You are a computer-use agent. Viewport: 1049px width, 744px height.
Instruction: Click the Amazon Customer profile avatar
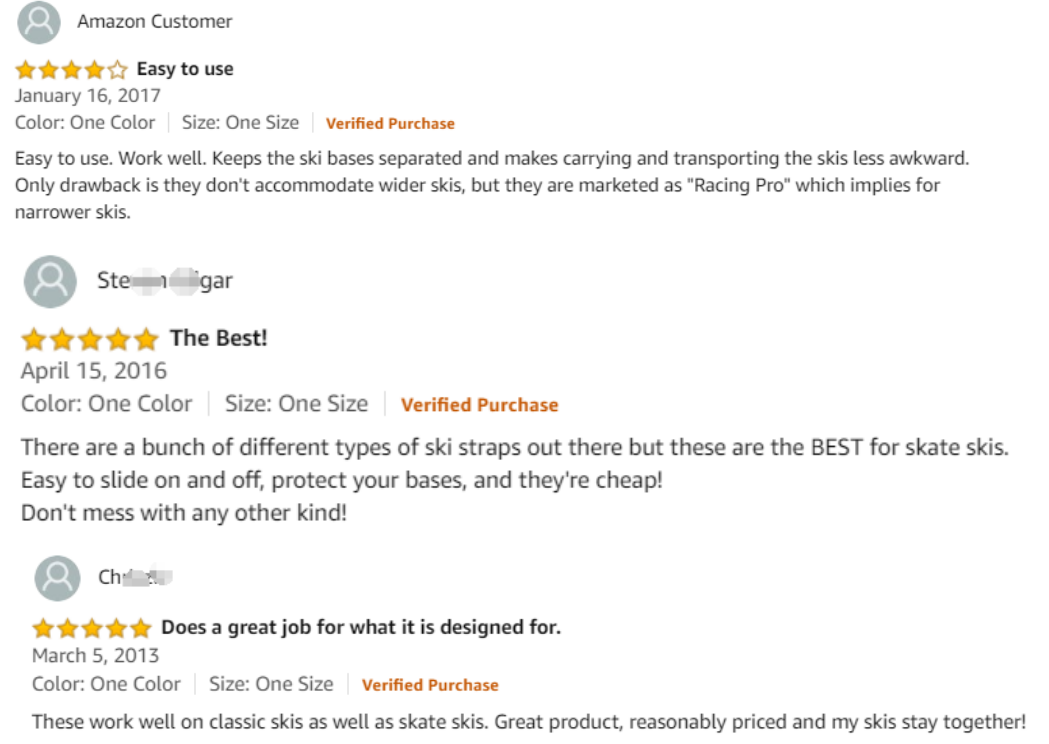[39, 22]
